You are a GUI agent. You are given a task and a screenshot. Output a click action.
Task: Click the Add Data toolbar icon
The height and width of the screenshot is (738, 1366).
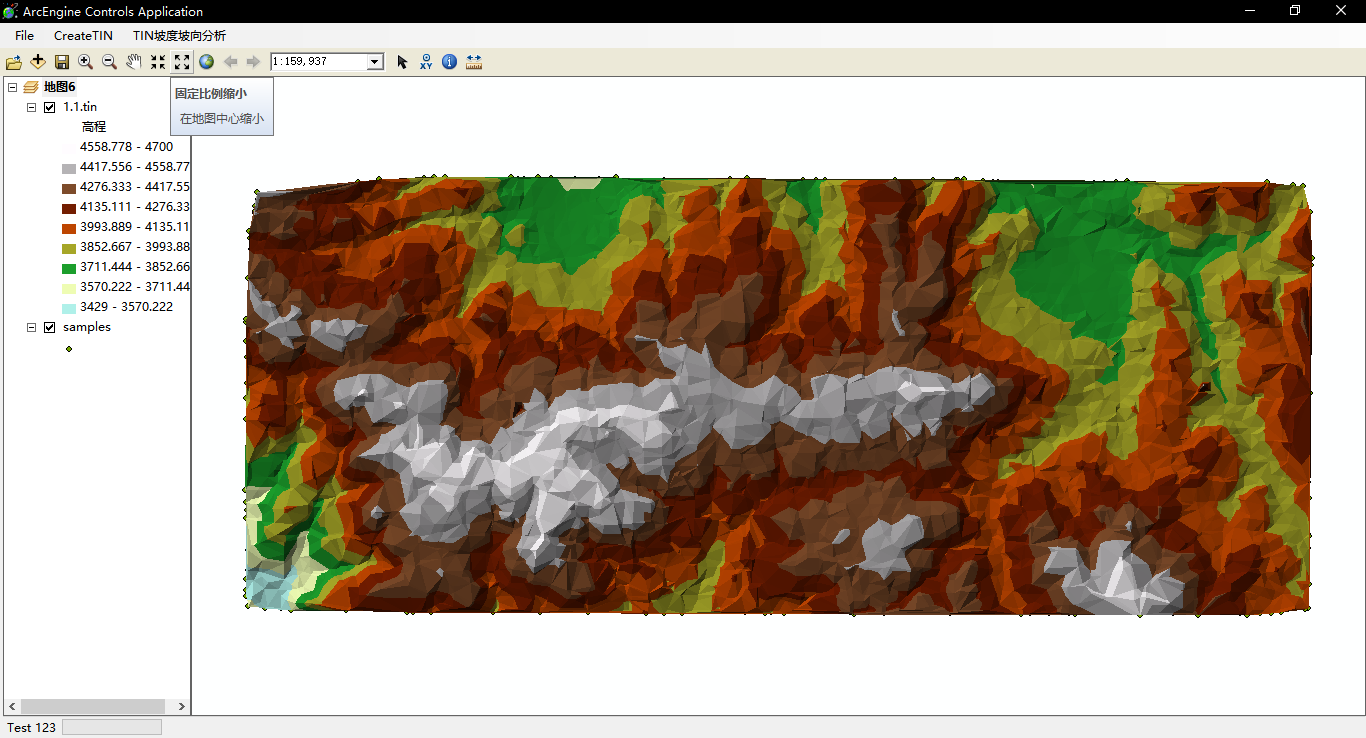(38, 62)
